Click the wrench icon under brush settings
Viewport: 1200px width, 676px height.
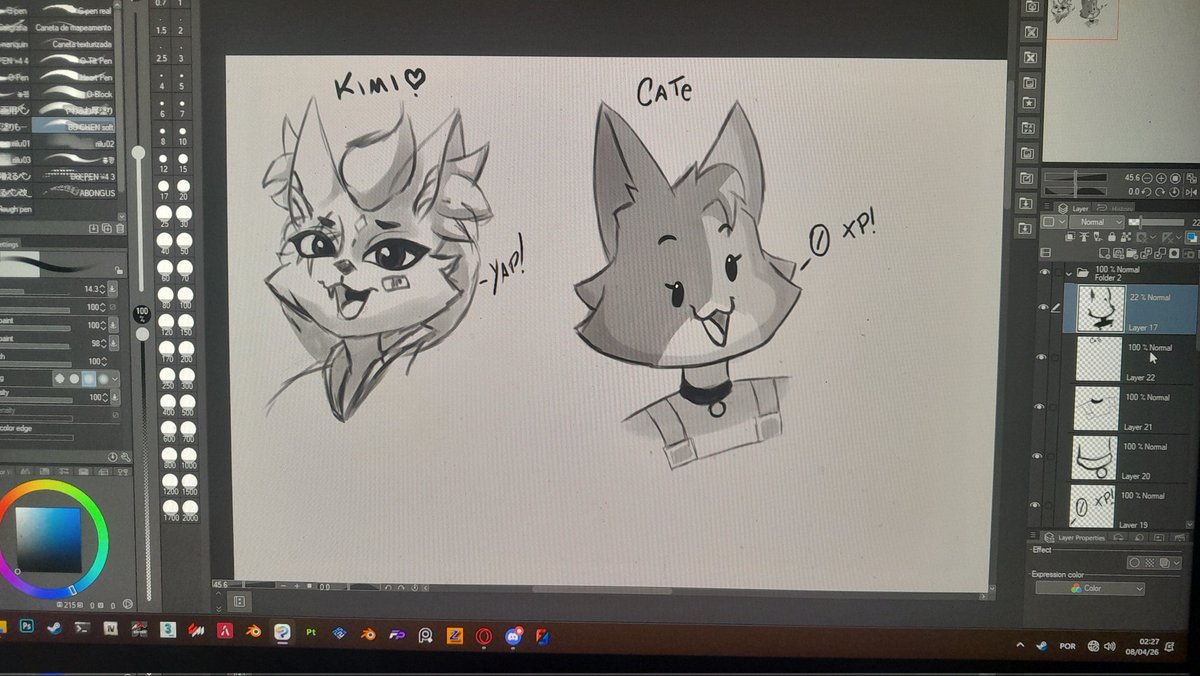point(125,457)
